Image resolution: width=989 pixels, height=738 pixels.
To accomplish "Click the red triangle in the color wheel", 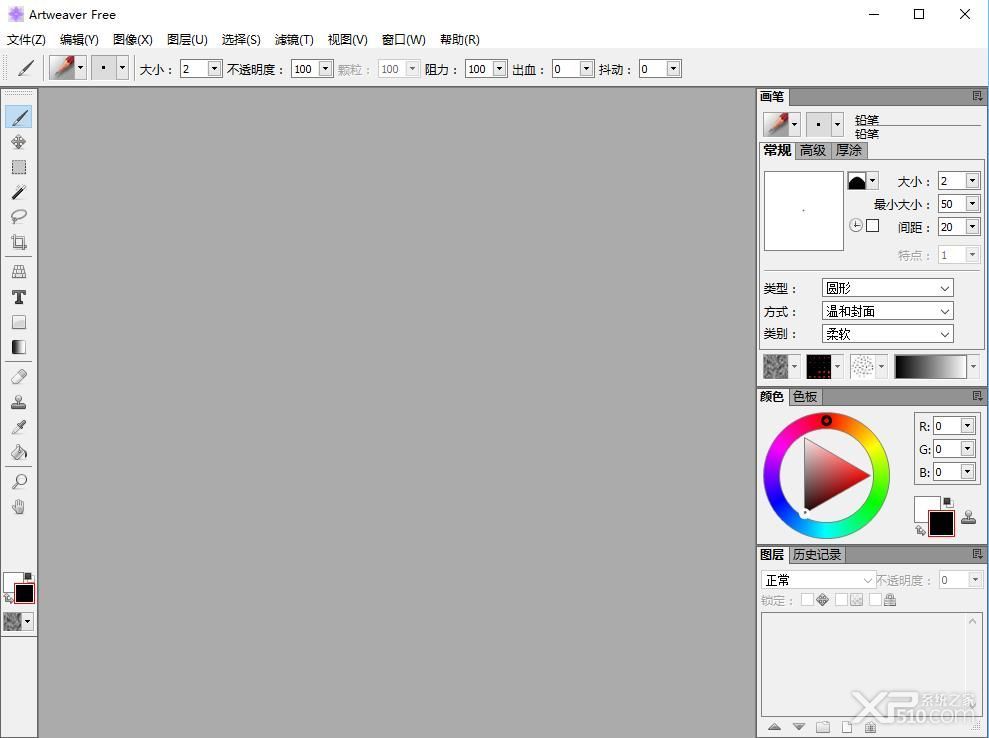I will 833,474.
